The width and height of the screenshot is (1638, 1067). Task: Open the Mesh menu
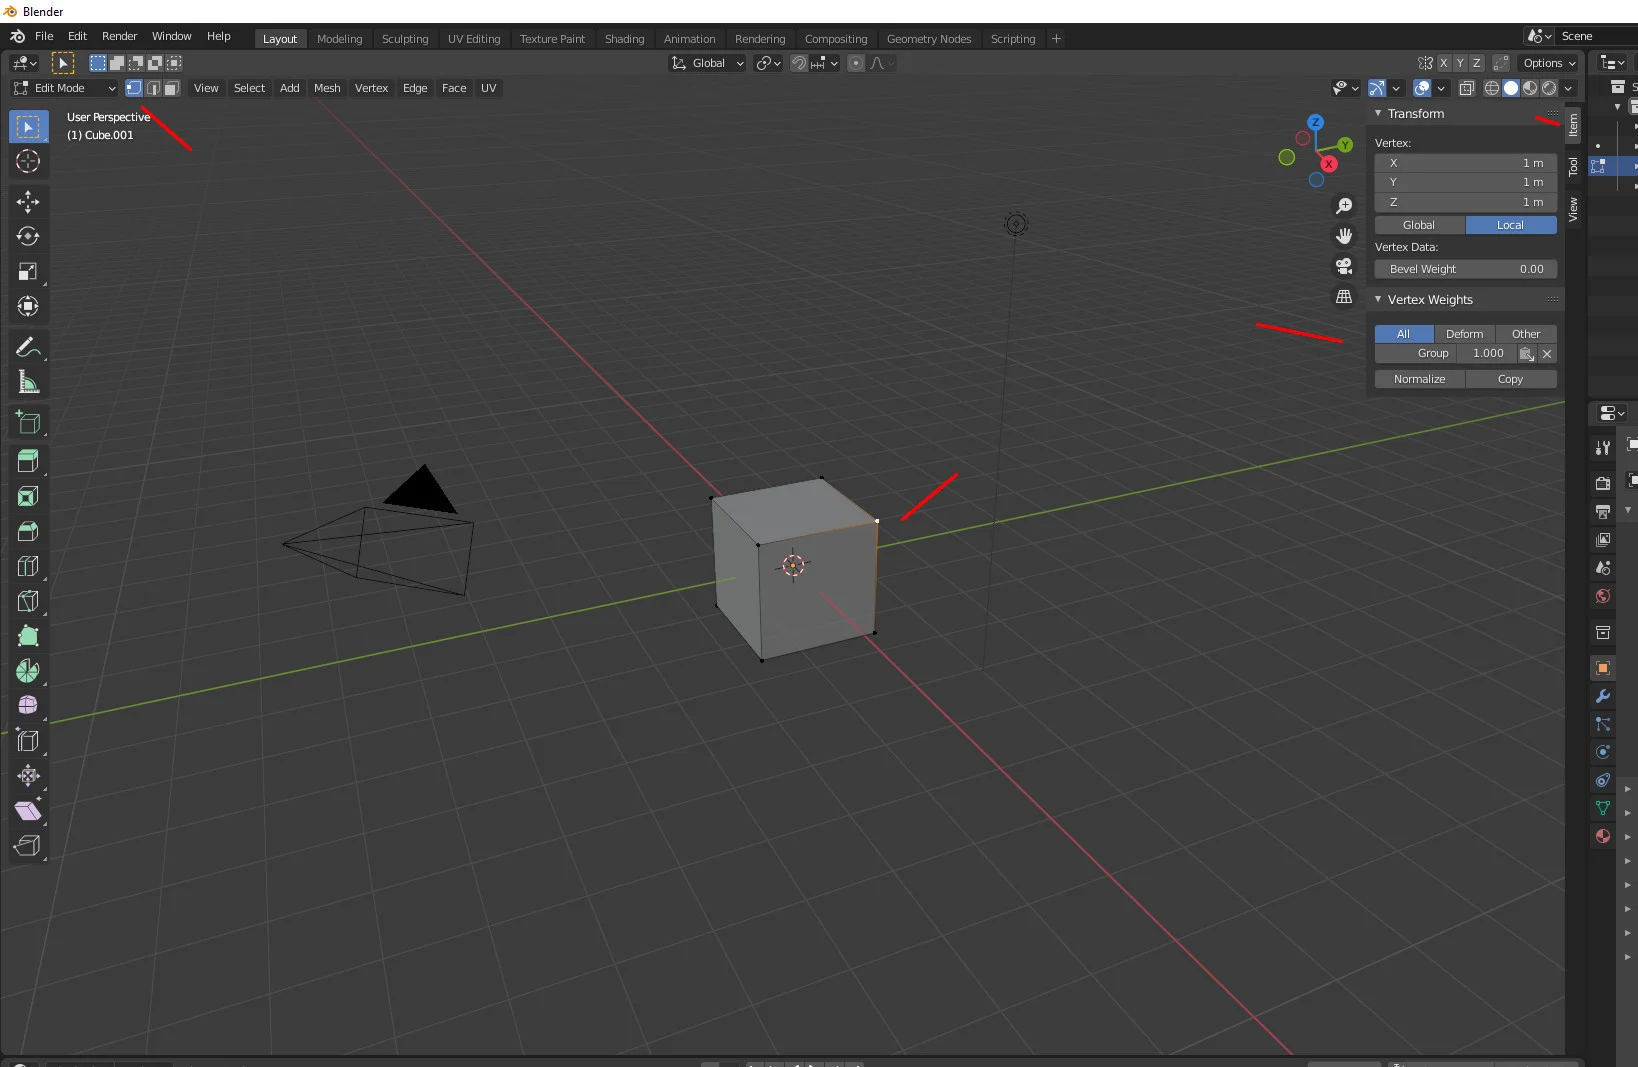point(327,88)
